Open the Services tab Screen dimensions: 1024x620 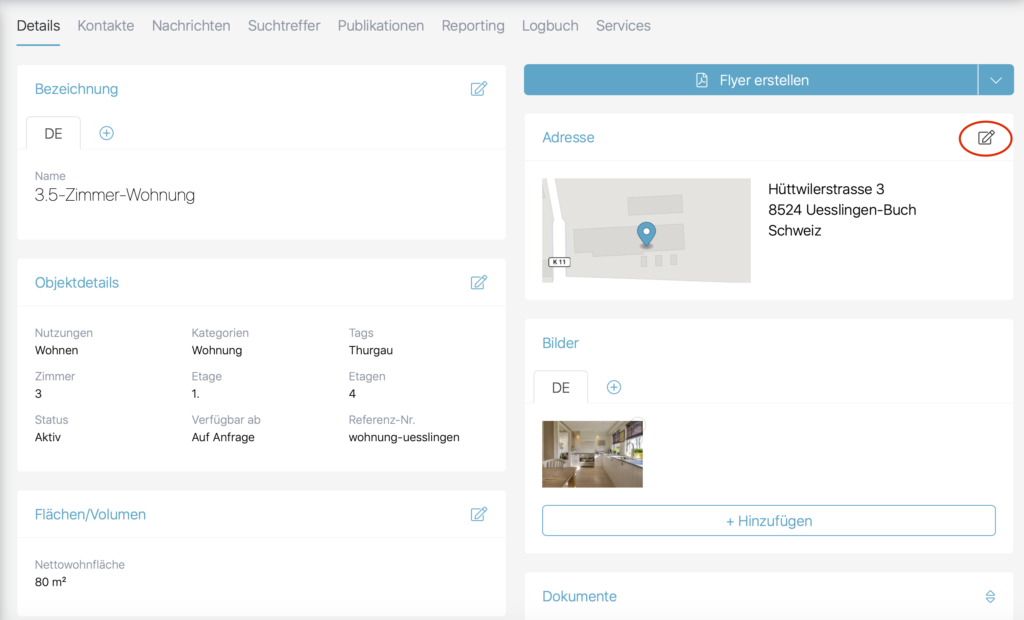623,26
